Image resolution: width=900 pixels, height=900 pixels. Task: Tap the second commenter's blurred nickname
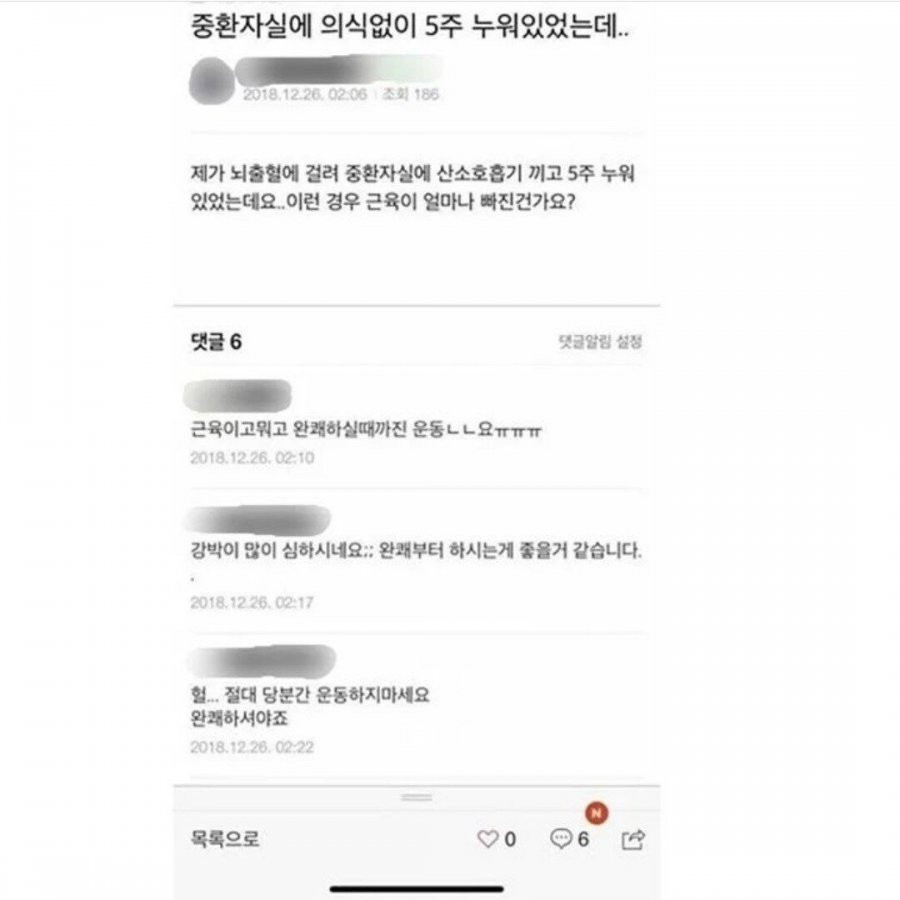coord(257,521)
